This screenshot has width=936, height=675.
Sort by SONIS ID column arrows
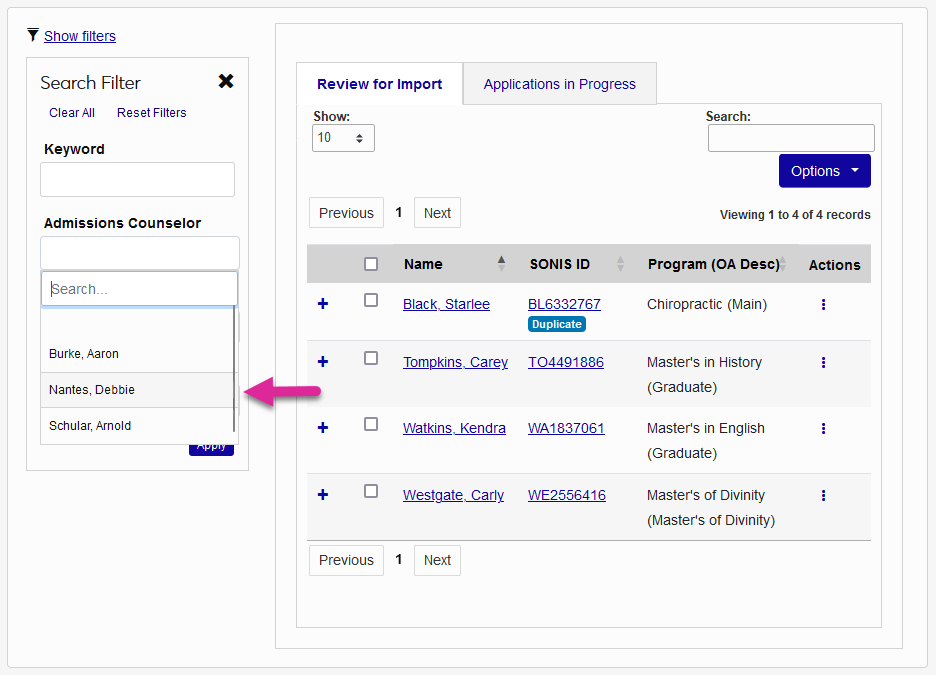click(620, 264)
